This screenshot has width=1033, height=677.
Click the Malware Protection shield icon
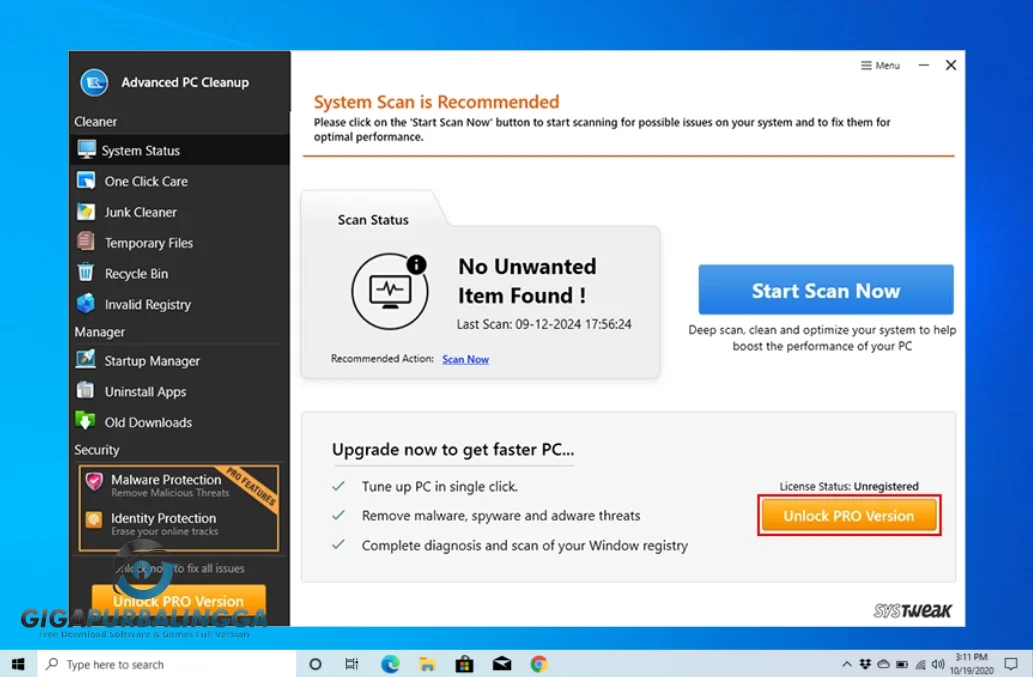point(94,483)
